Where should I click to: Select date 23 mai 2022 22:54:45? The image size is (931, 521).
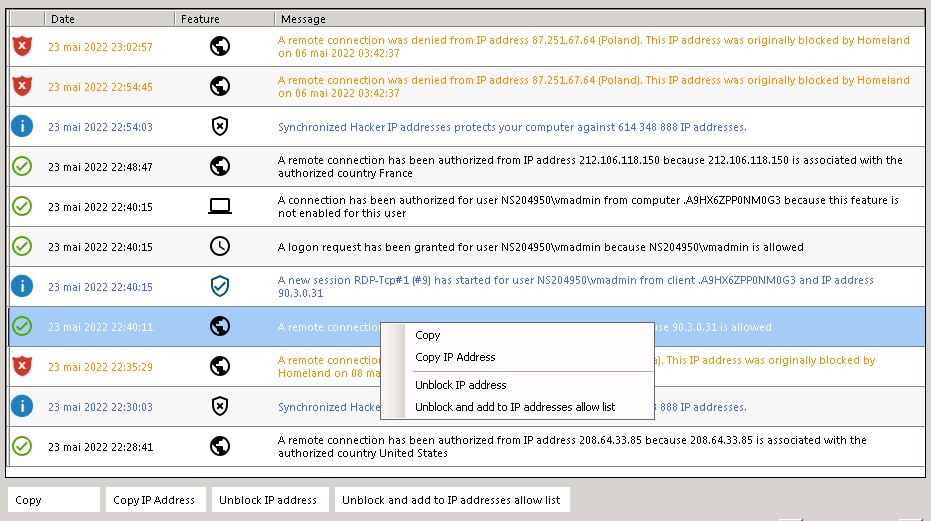(x=100, y=87)
